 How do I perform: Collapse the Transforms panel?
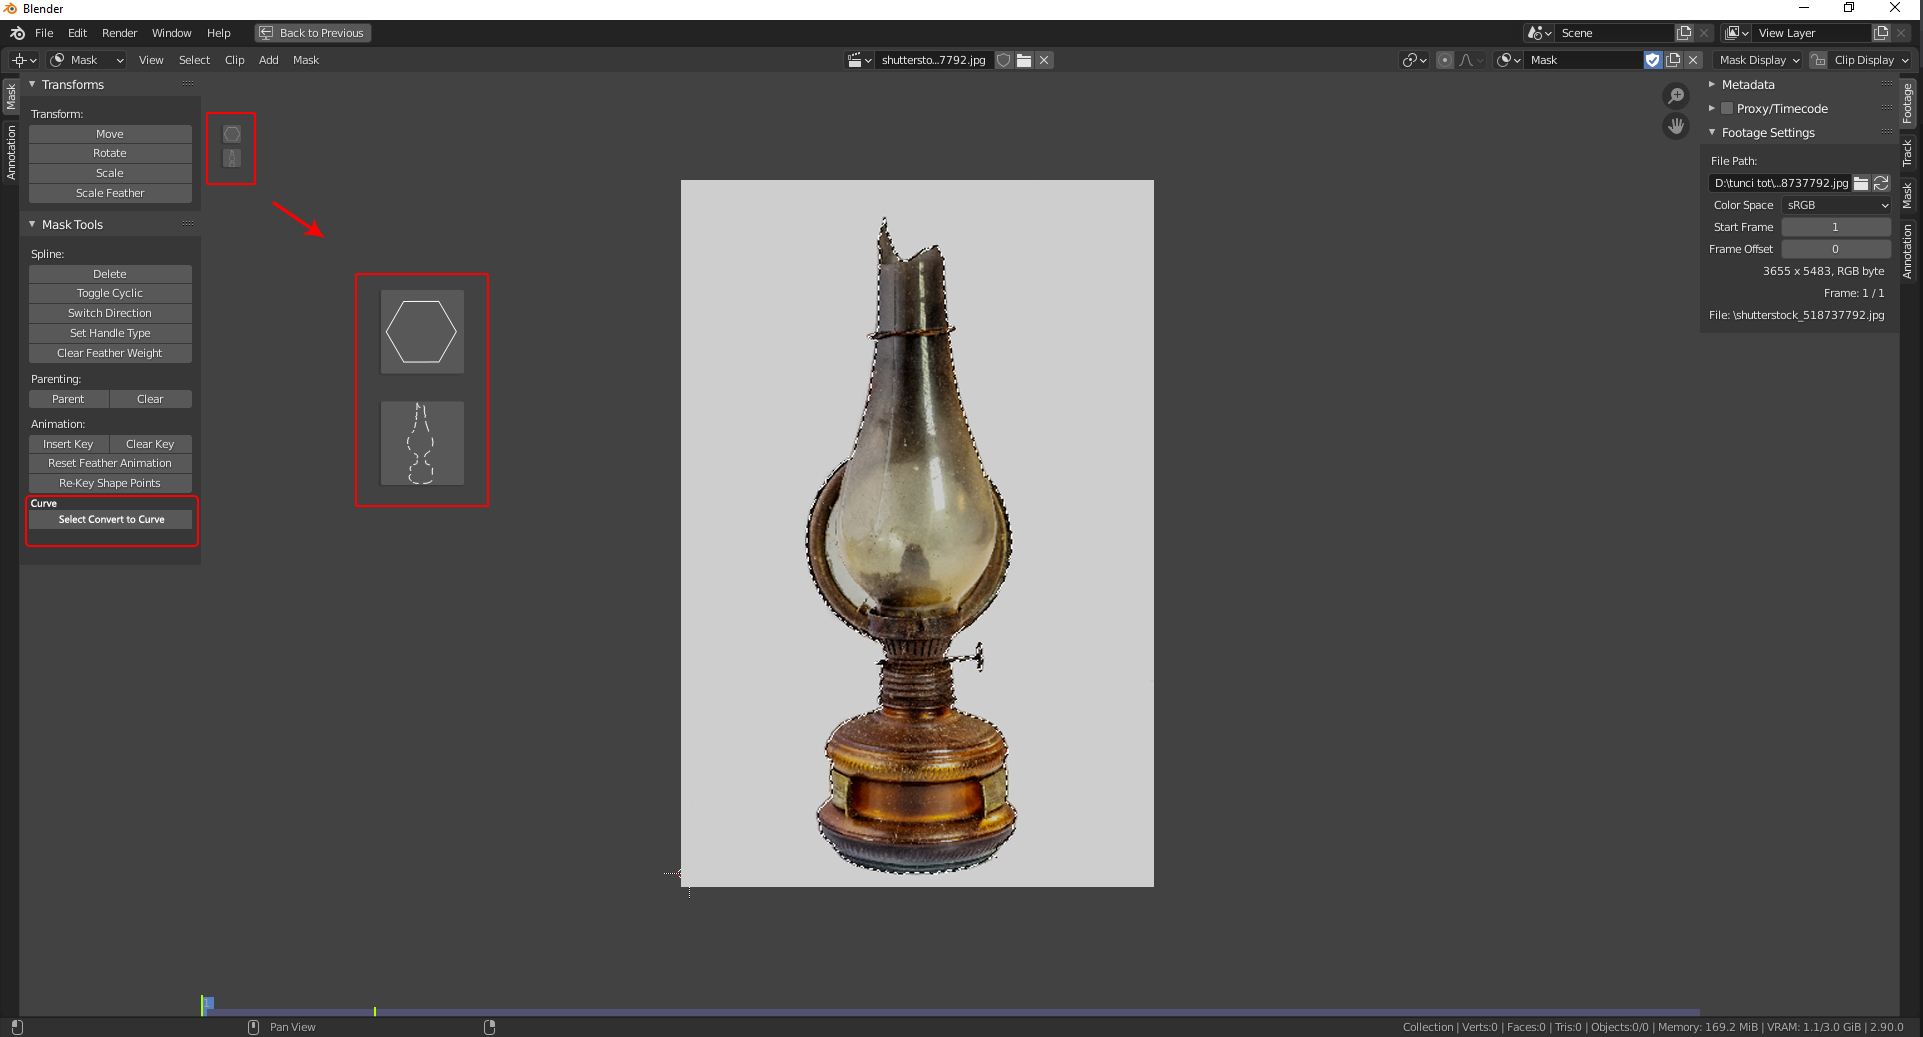(32, 84)
